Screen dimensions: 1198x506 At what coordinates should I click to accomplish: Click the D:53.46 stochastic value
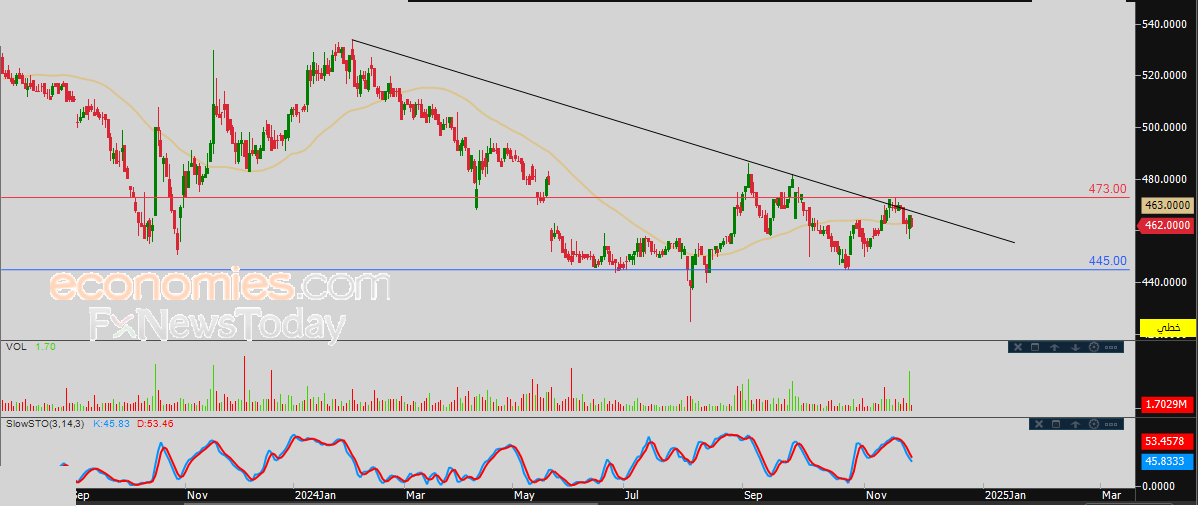pos(155,423)
